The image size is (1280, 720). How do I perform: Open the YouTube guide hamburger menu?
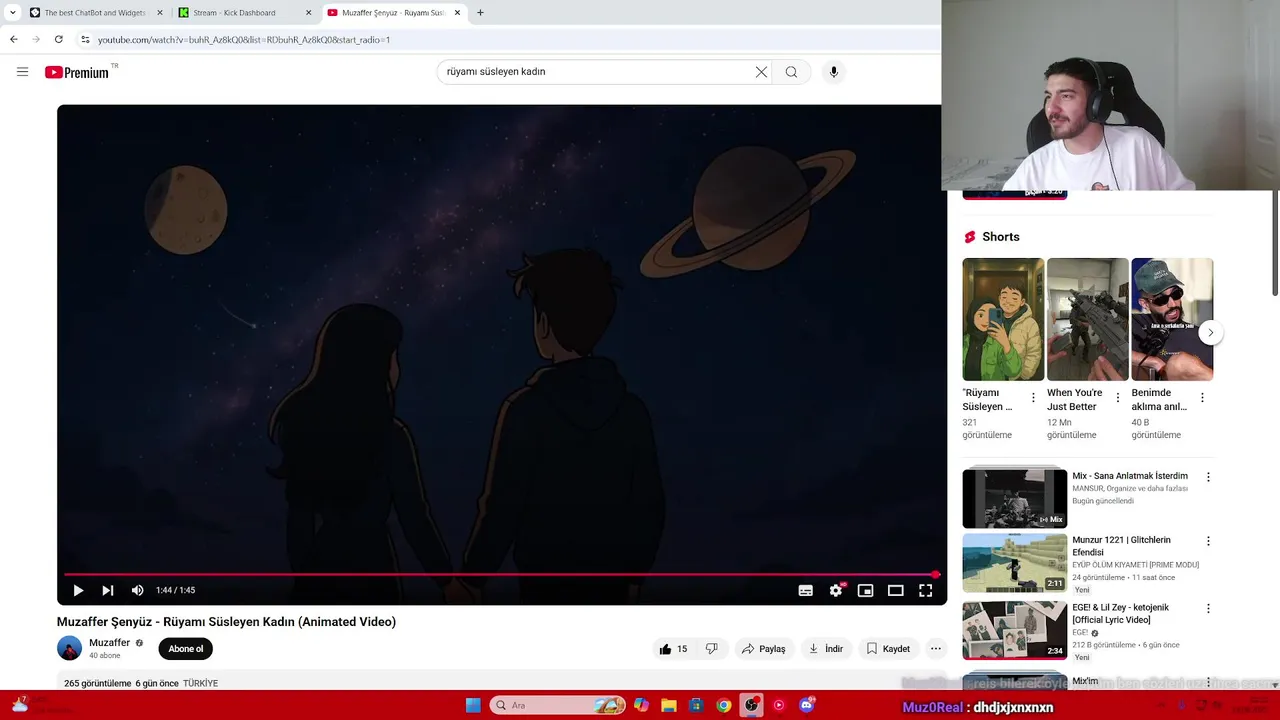(x=22, y=72)
